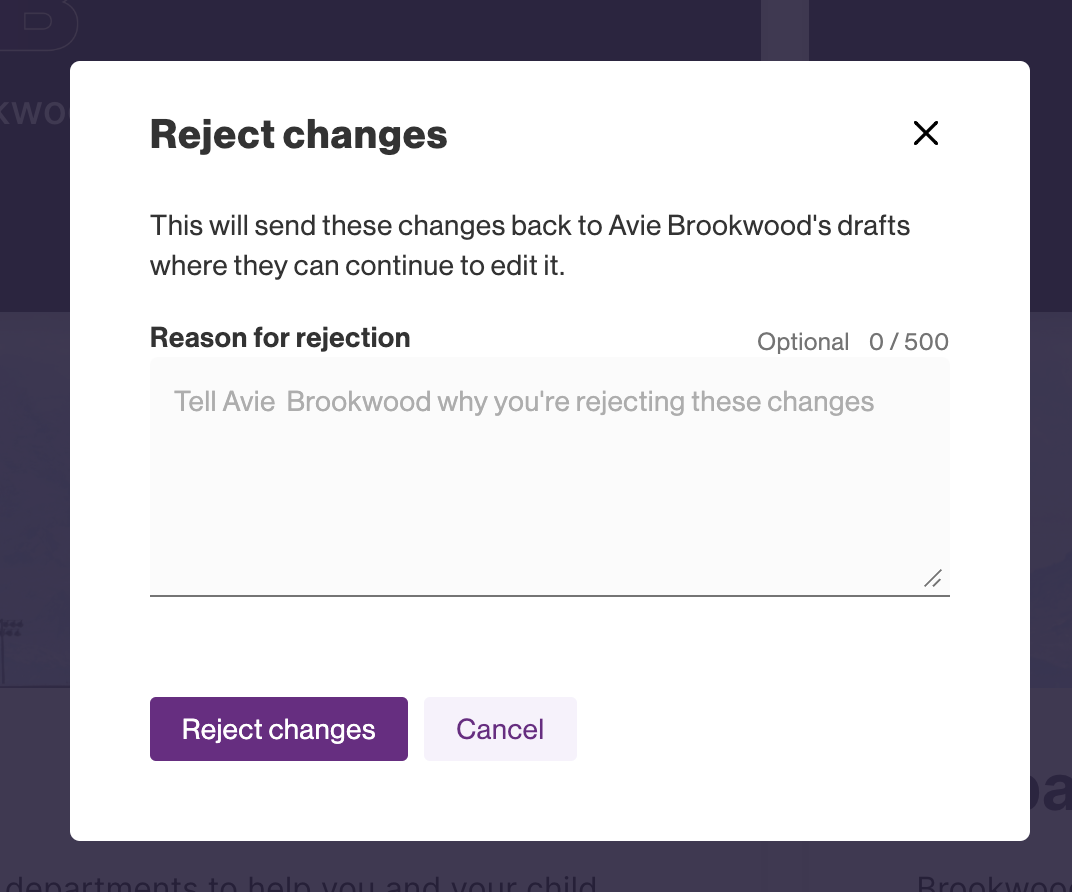Click the Optional indicator text
Screen dimensions: 1072x892
pyautogui.click(x=803, y=342)
